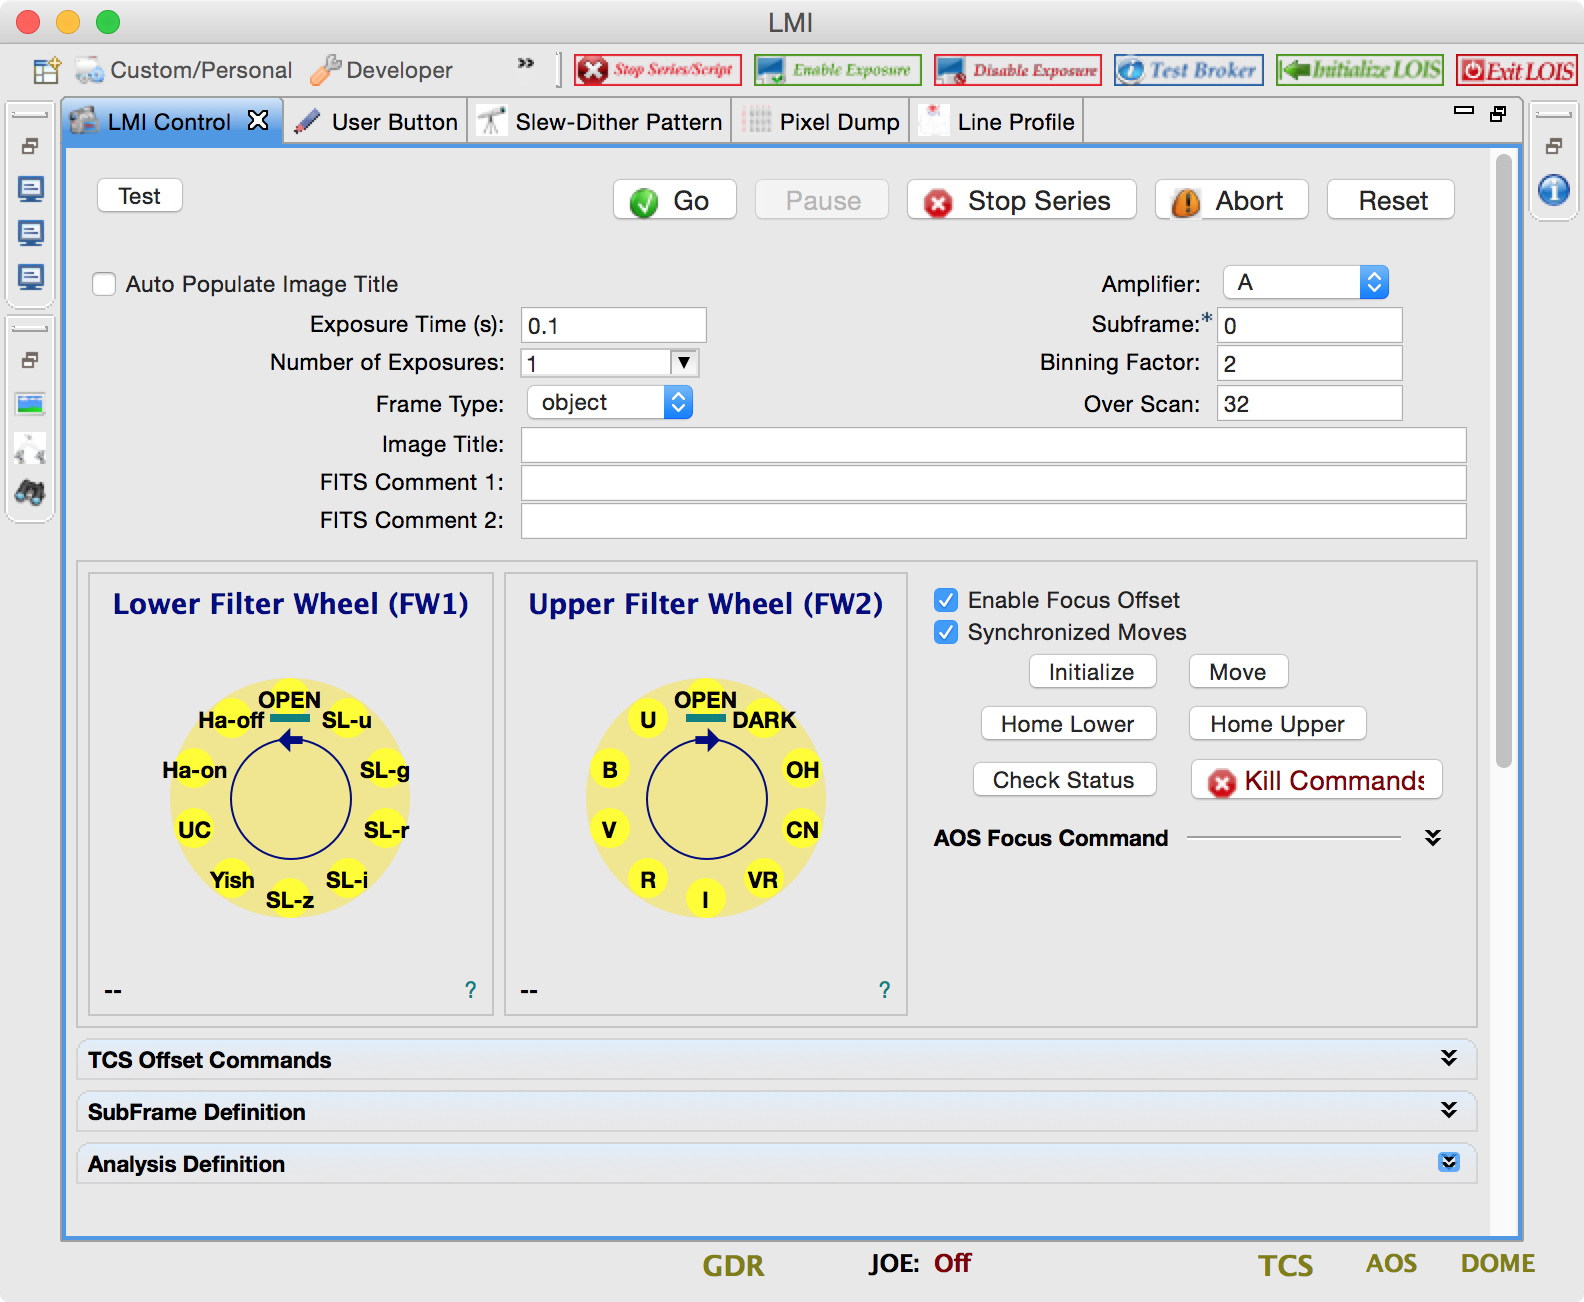
Task: Click the Exit LOIS toolbar icon
Action: click(1516, 70)
